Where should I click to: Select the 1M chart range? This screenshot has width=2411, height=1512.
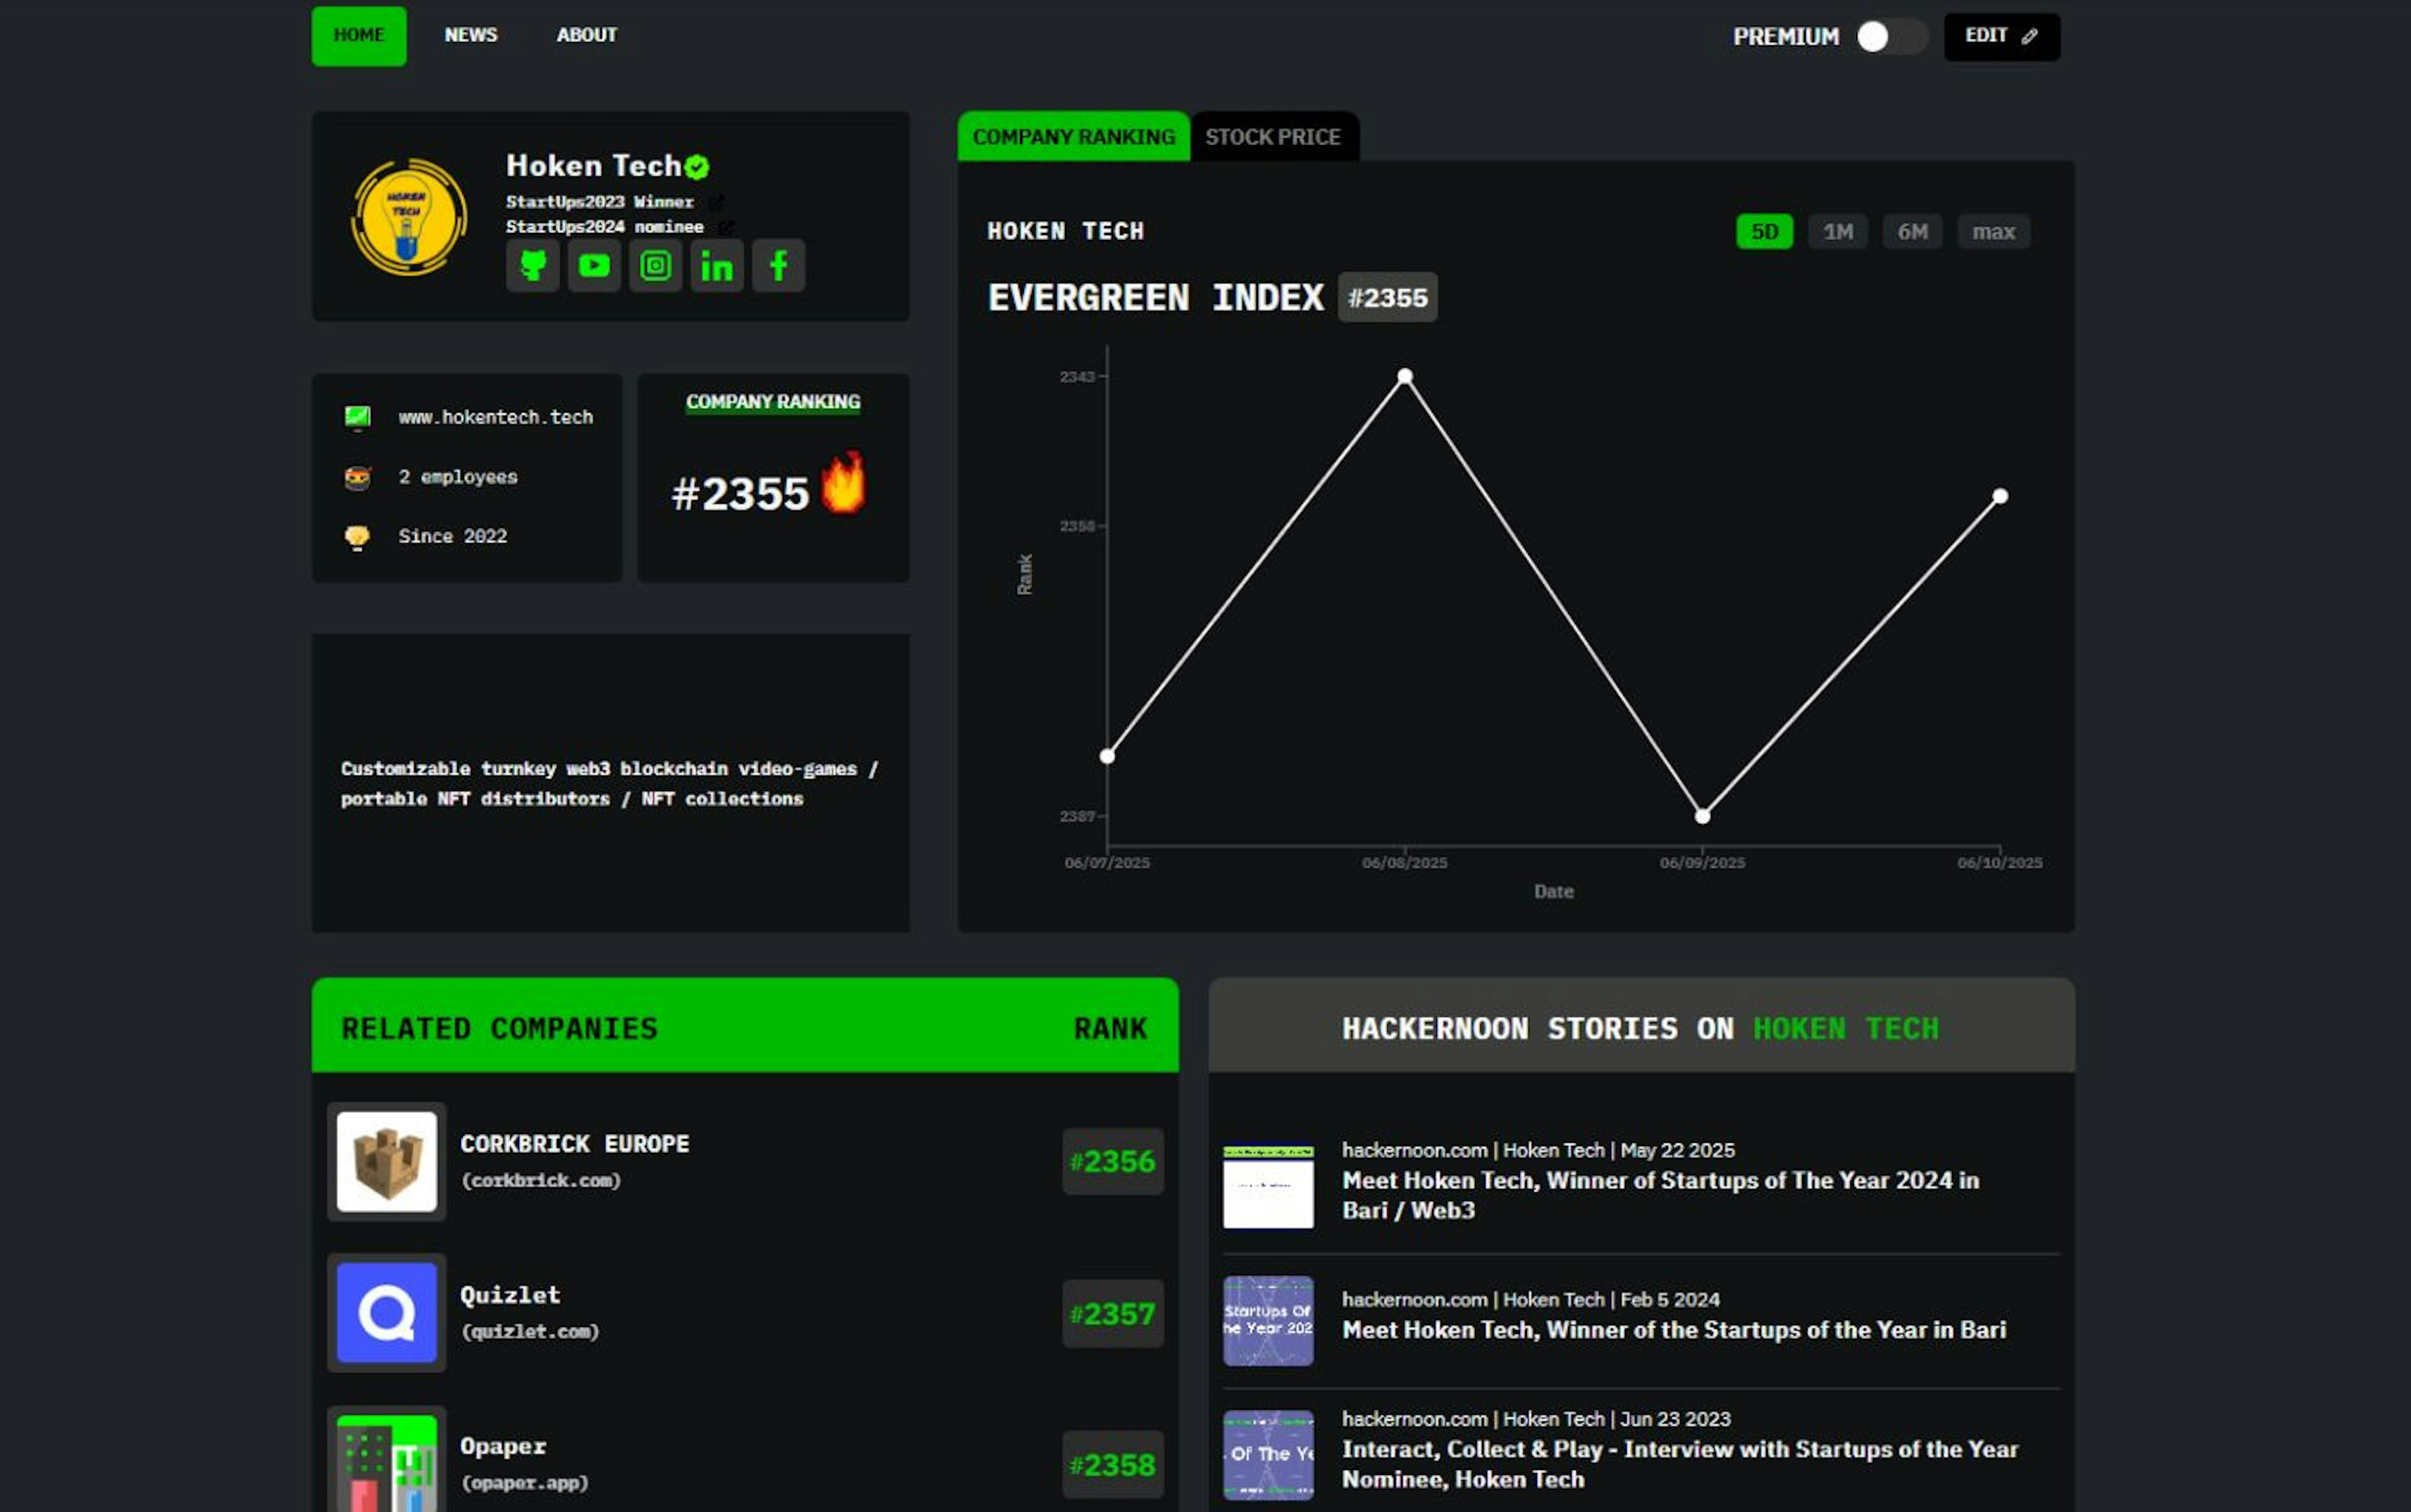[1837, 232]
